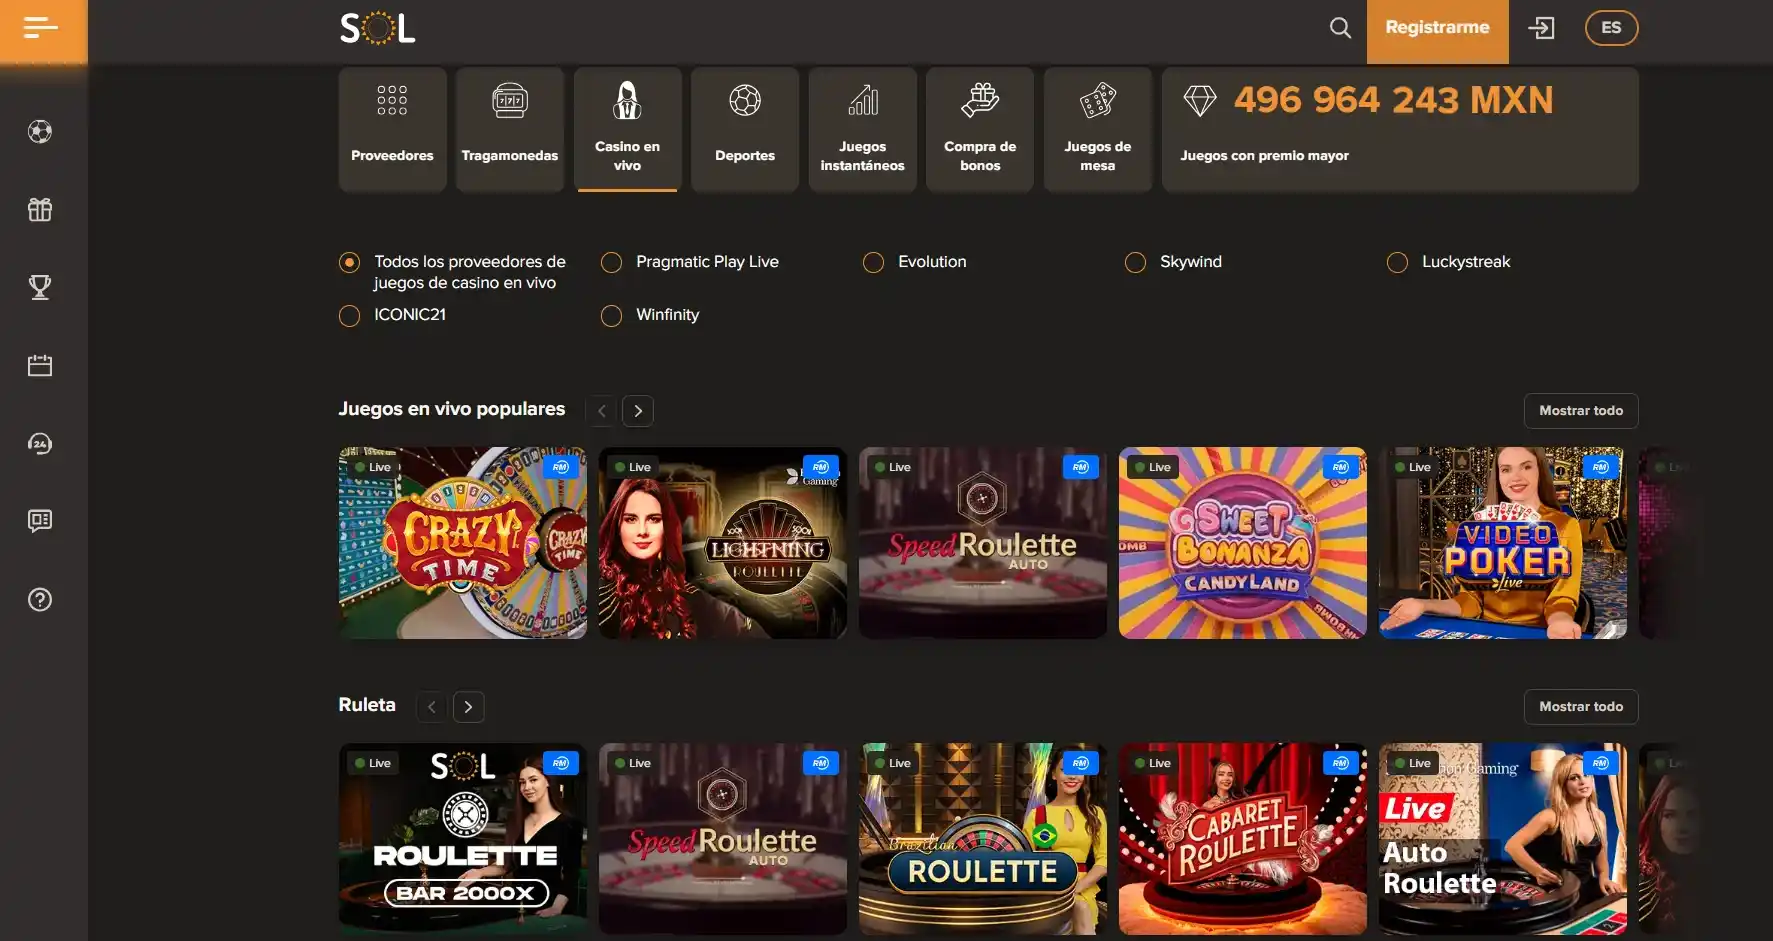Open Speed Roulette Auto in Ruleta row
Viewport: 1773px width, 941px height.
point(723,839)
